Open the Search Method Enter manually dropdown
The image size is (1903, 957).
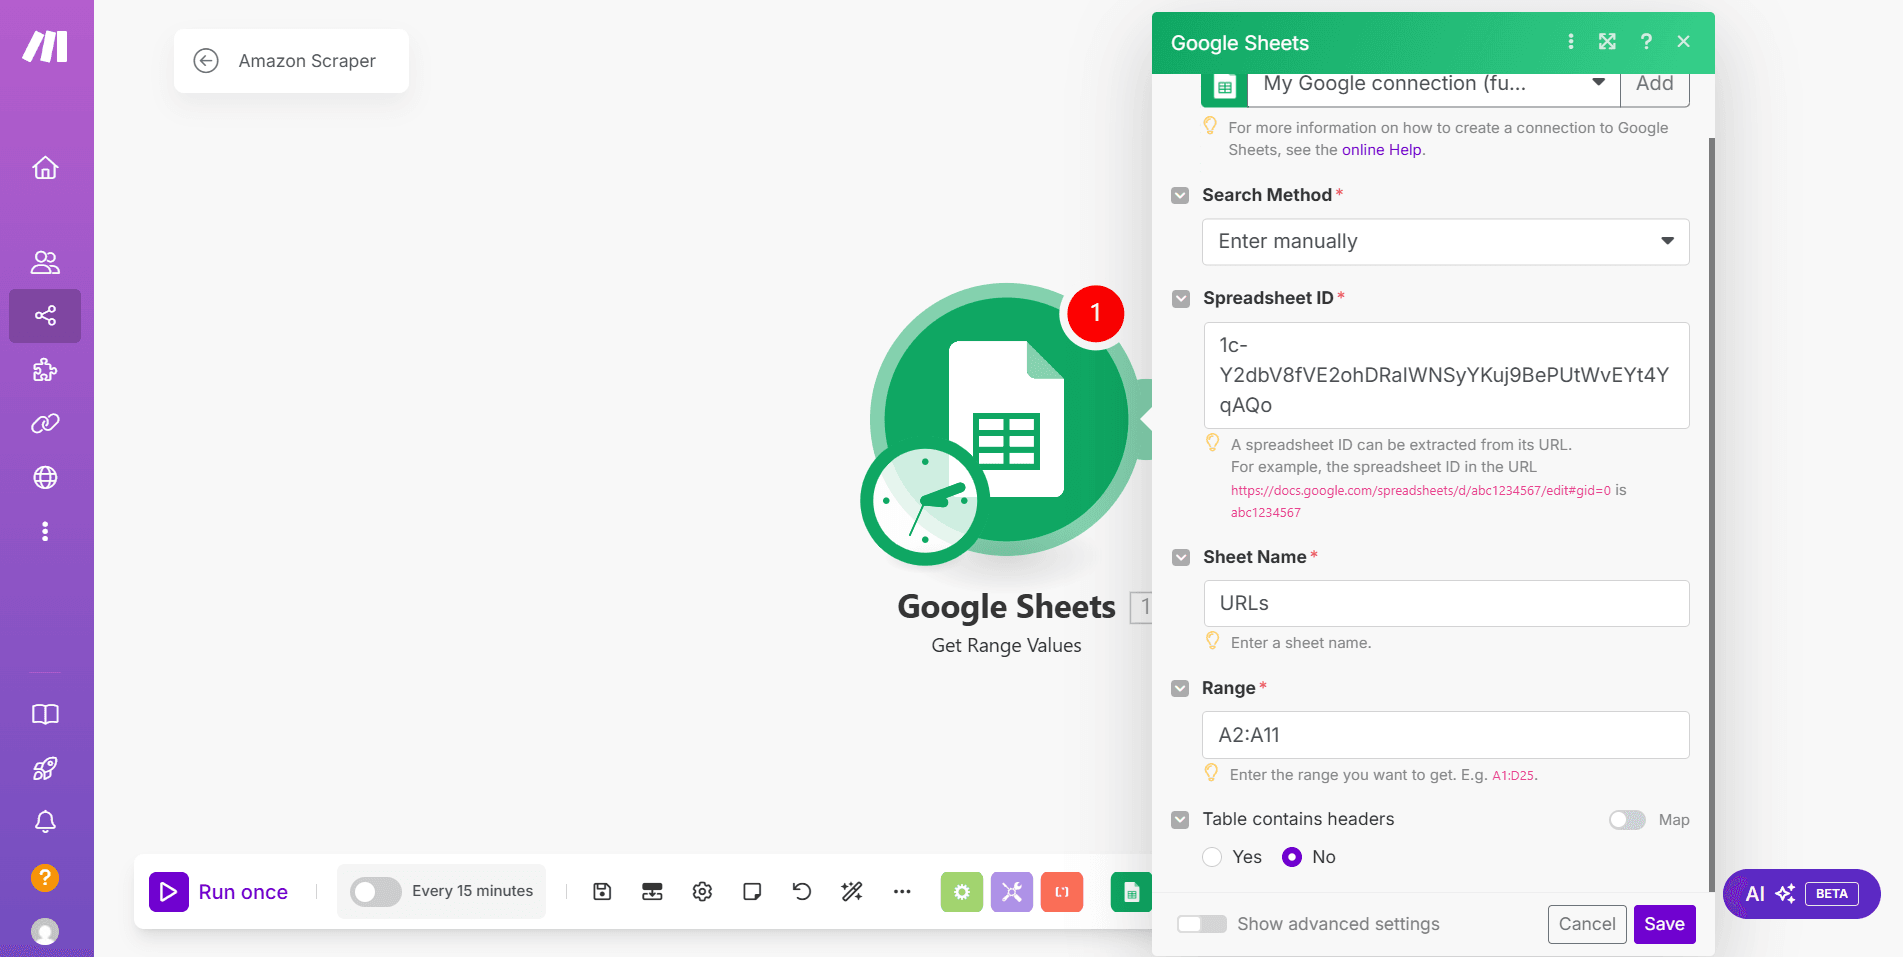pyautogui.click(x=1445, y=241)
